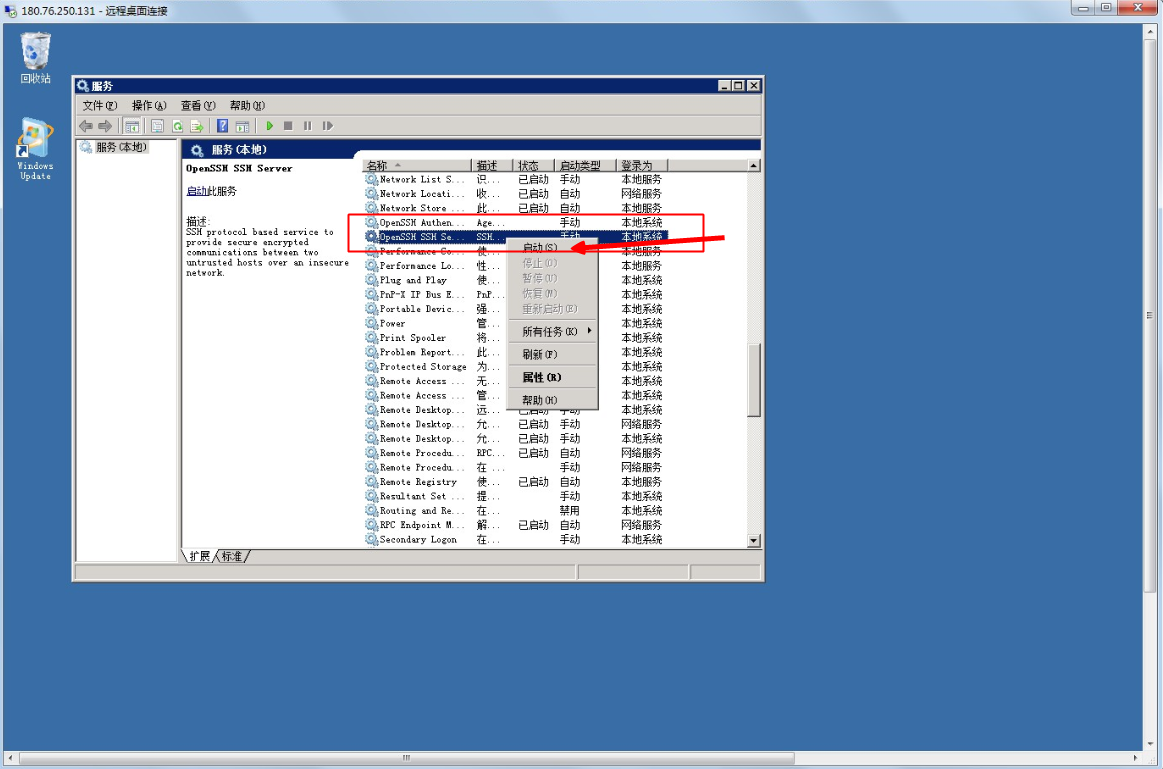Click the gear icon of Remote Registry row

pos(372,482)
